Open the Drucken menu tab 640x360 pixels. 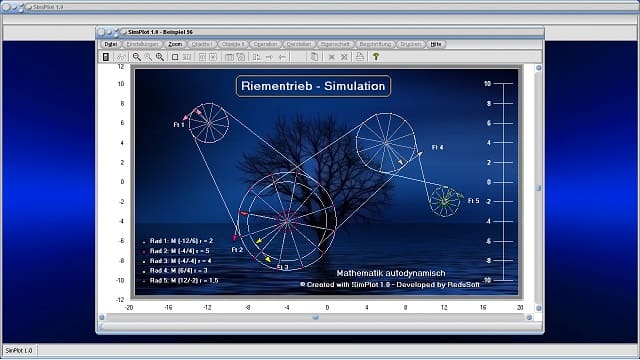[410, 44]
